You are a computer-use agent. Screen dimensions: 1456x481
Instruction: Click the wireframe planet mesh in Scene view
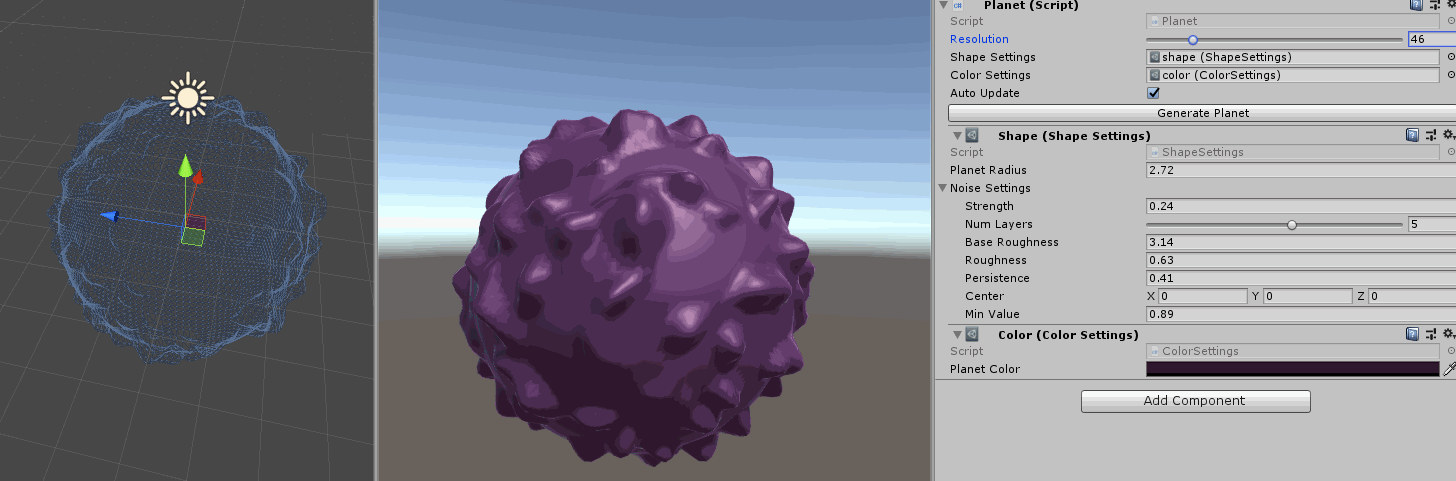187,228
